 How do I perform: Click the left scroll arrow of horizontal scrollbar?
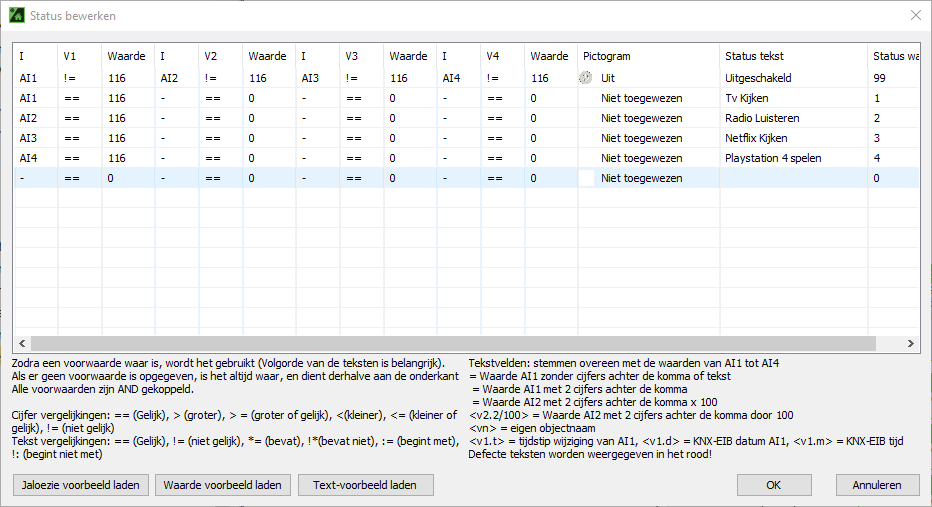[x=22, y=344]
